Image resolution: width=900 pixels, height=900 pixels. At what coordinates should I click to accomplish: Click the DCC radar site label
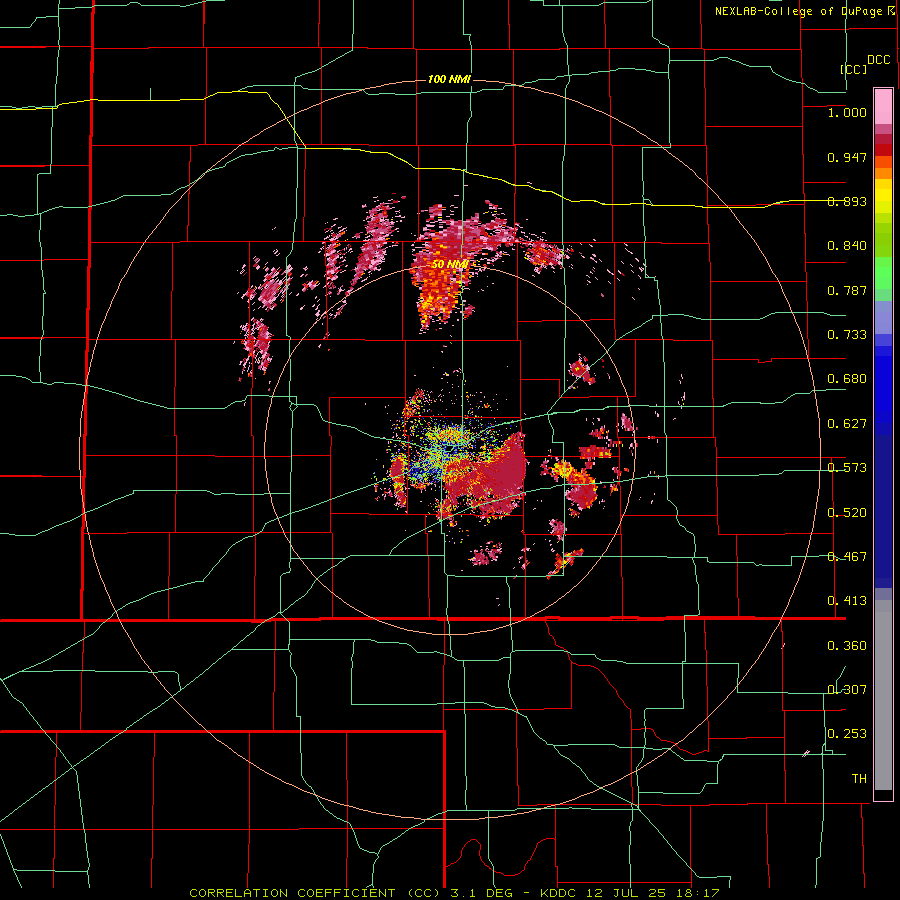pyautogui.click(x=879, y=60)
